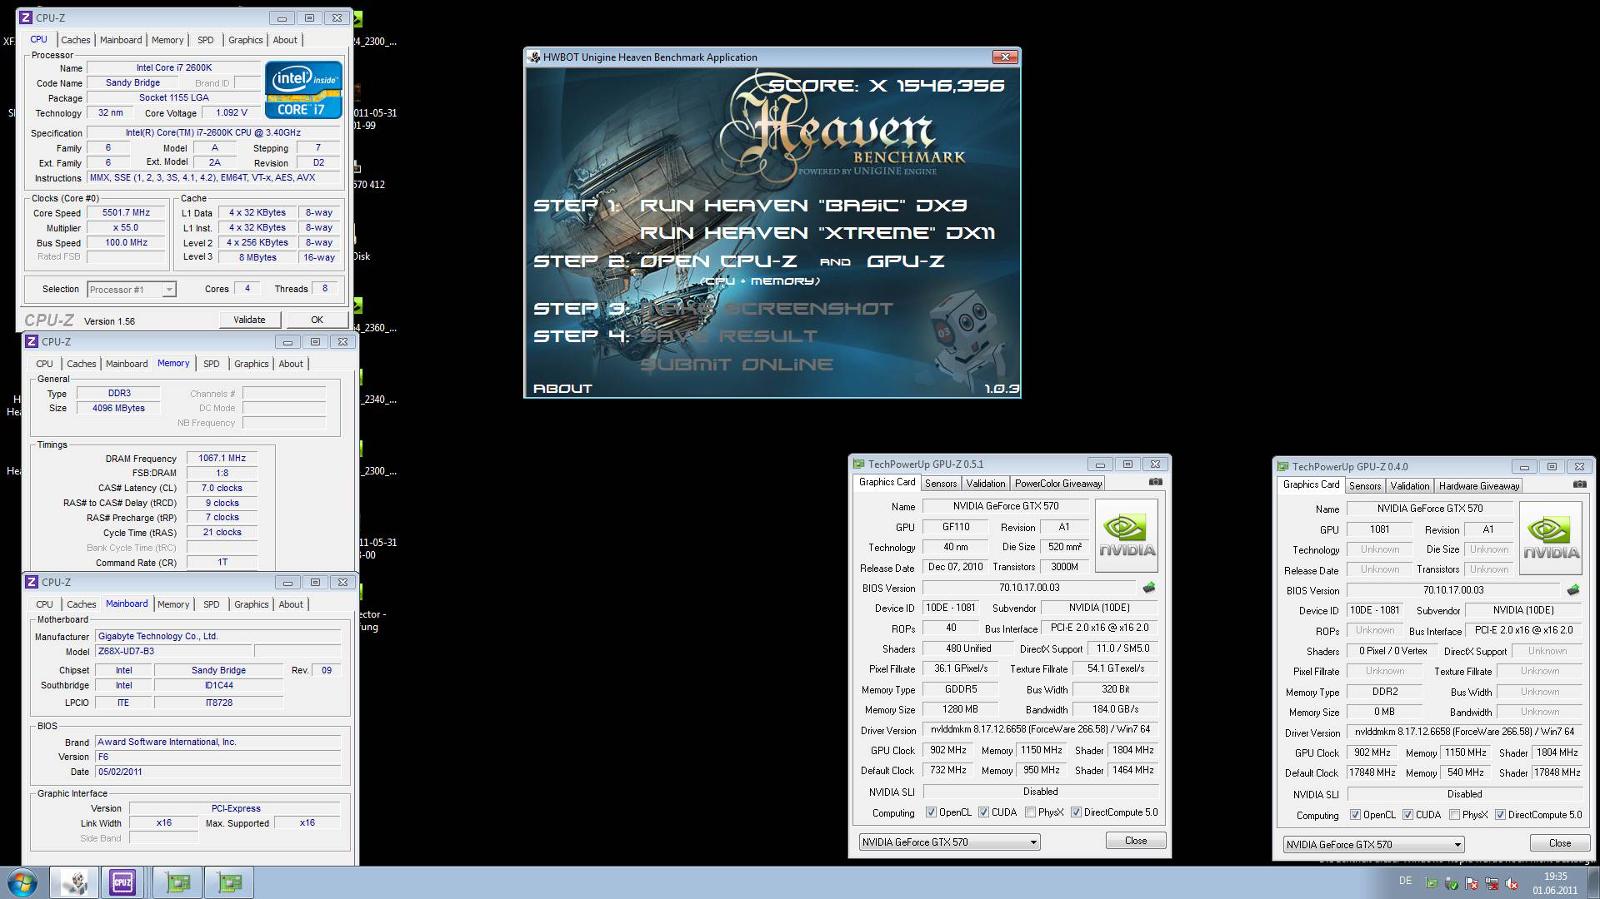
Task: Click the title bar icon of GPU-Z 0.4.0
Action: pos(1282,466)
